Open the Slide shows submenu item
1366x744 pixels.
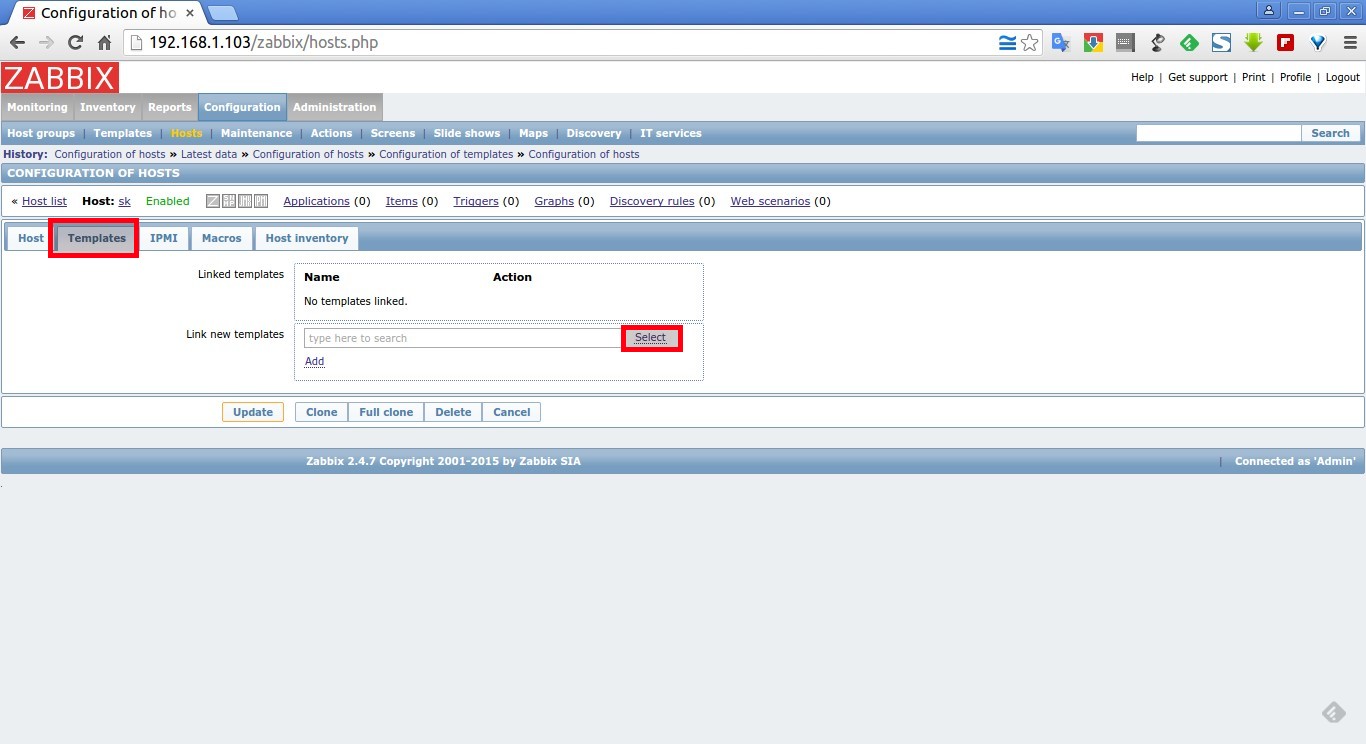pos(467,133)
